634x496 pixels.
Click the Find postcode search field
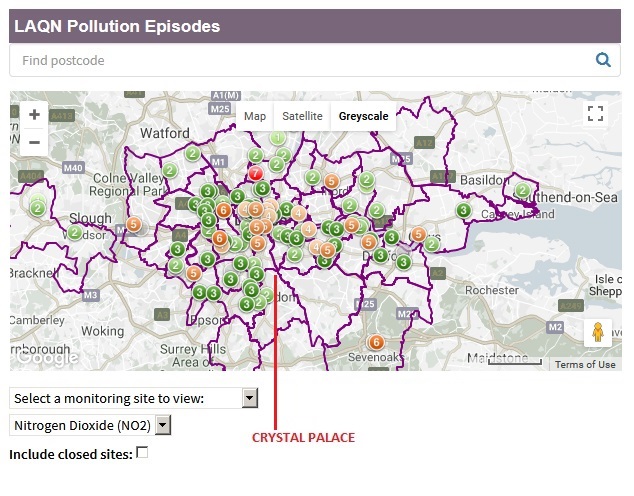[300, 60]
